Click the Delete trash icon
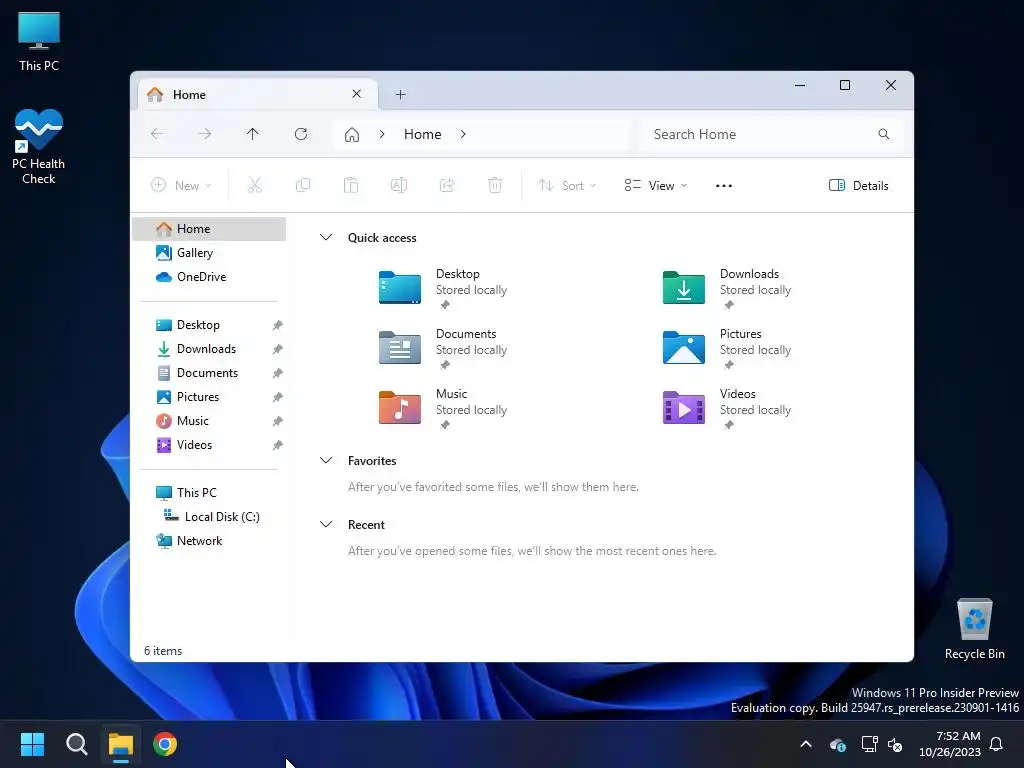Screen dimensions: 1024x768 [x=495, y=185]
